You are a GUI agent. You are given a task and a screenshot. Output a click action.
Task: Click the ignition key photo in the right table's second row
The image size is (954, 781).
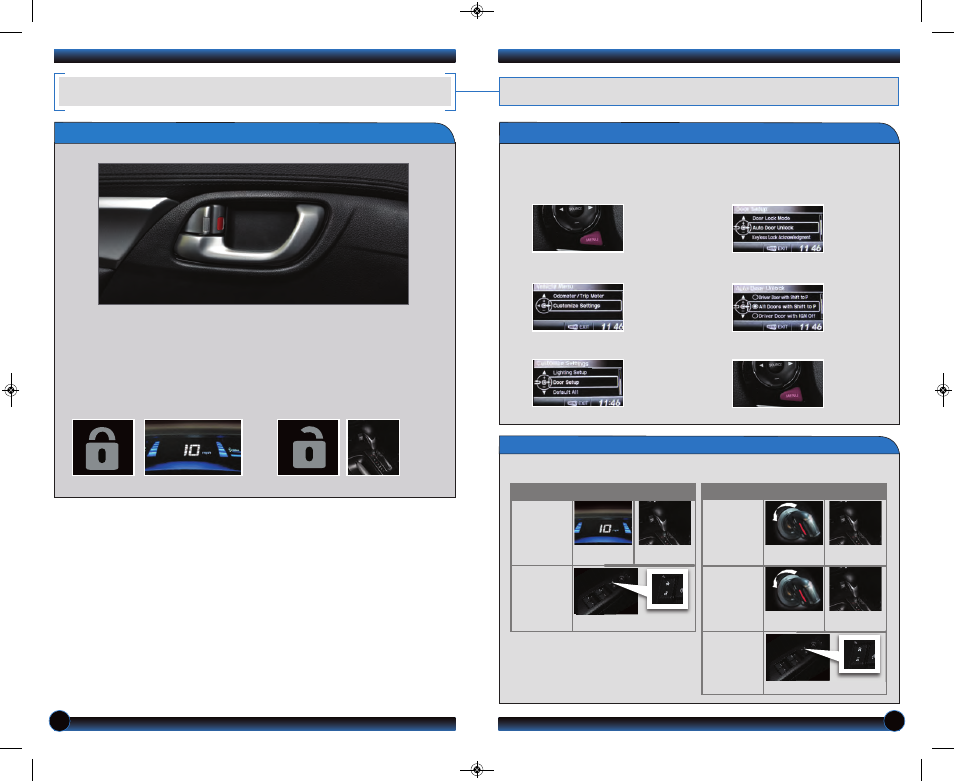click(x=793, y=589)
